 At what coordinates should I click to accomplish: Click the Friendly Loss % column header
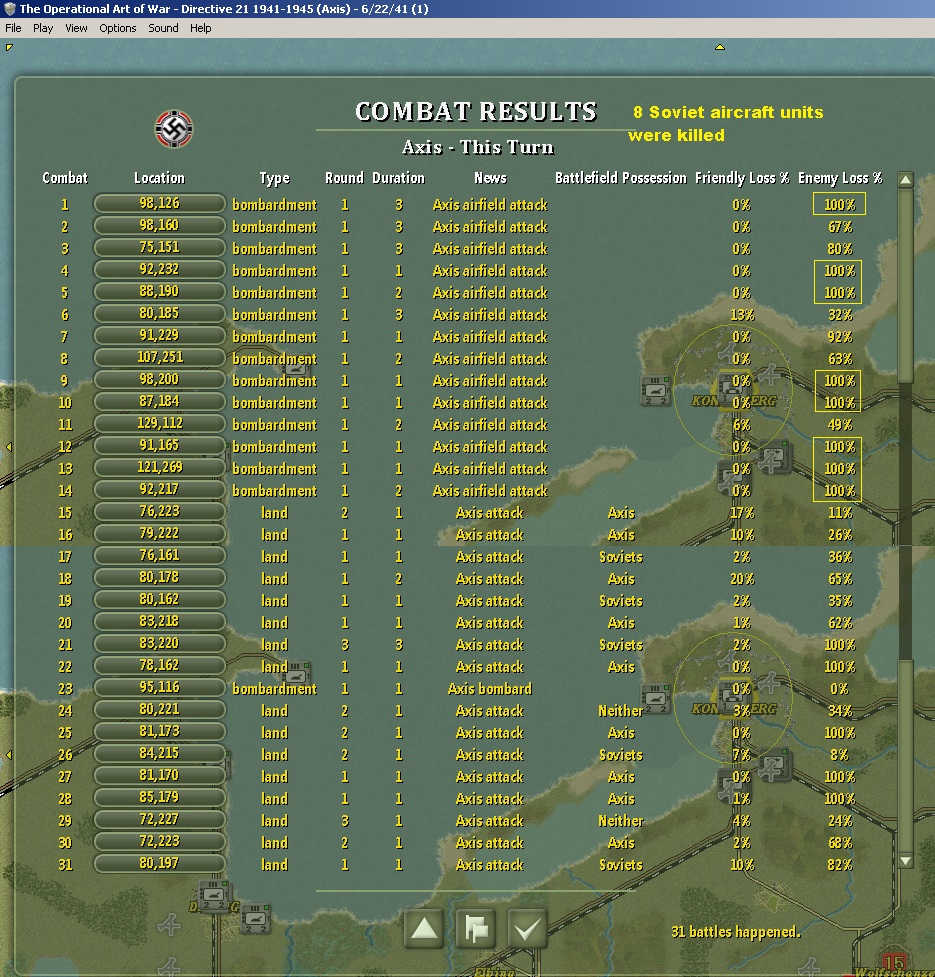tap(742, 178)
